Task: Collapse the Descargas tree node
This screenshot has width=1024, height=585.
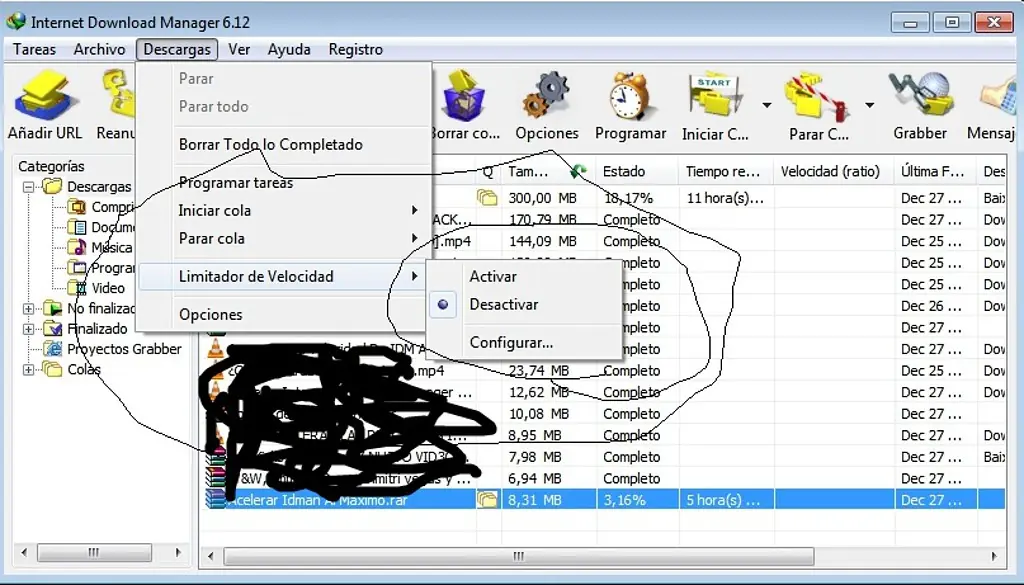Action: pyautogui.click(x=28, y=187)
